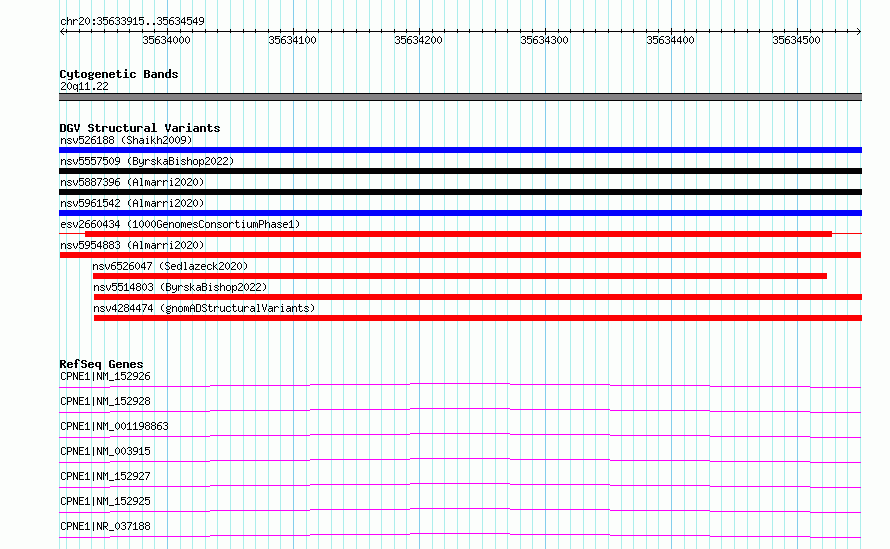Click ruler position label 35634200
The height and width of the screenshot is (549, 890).
[418, 40]
